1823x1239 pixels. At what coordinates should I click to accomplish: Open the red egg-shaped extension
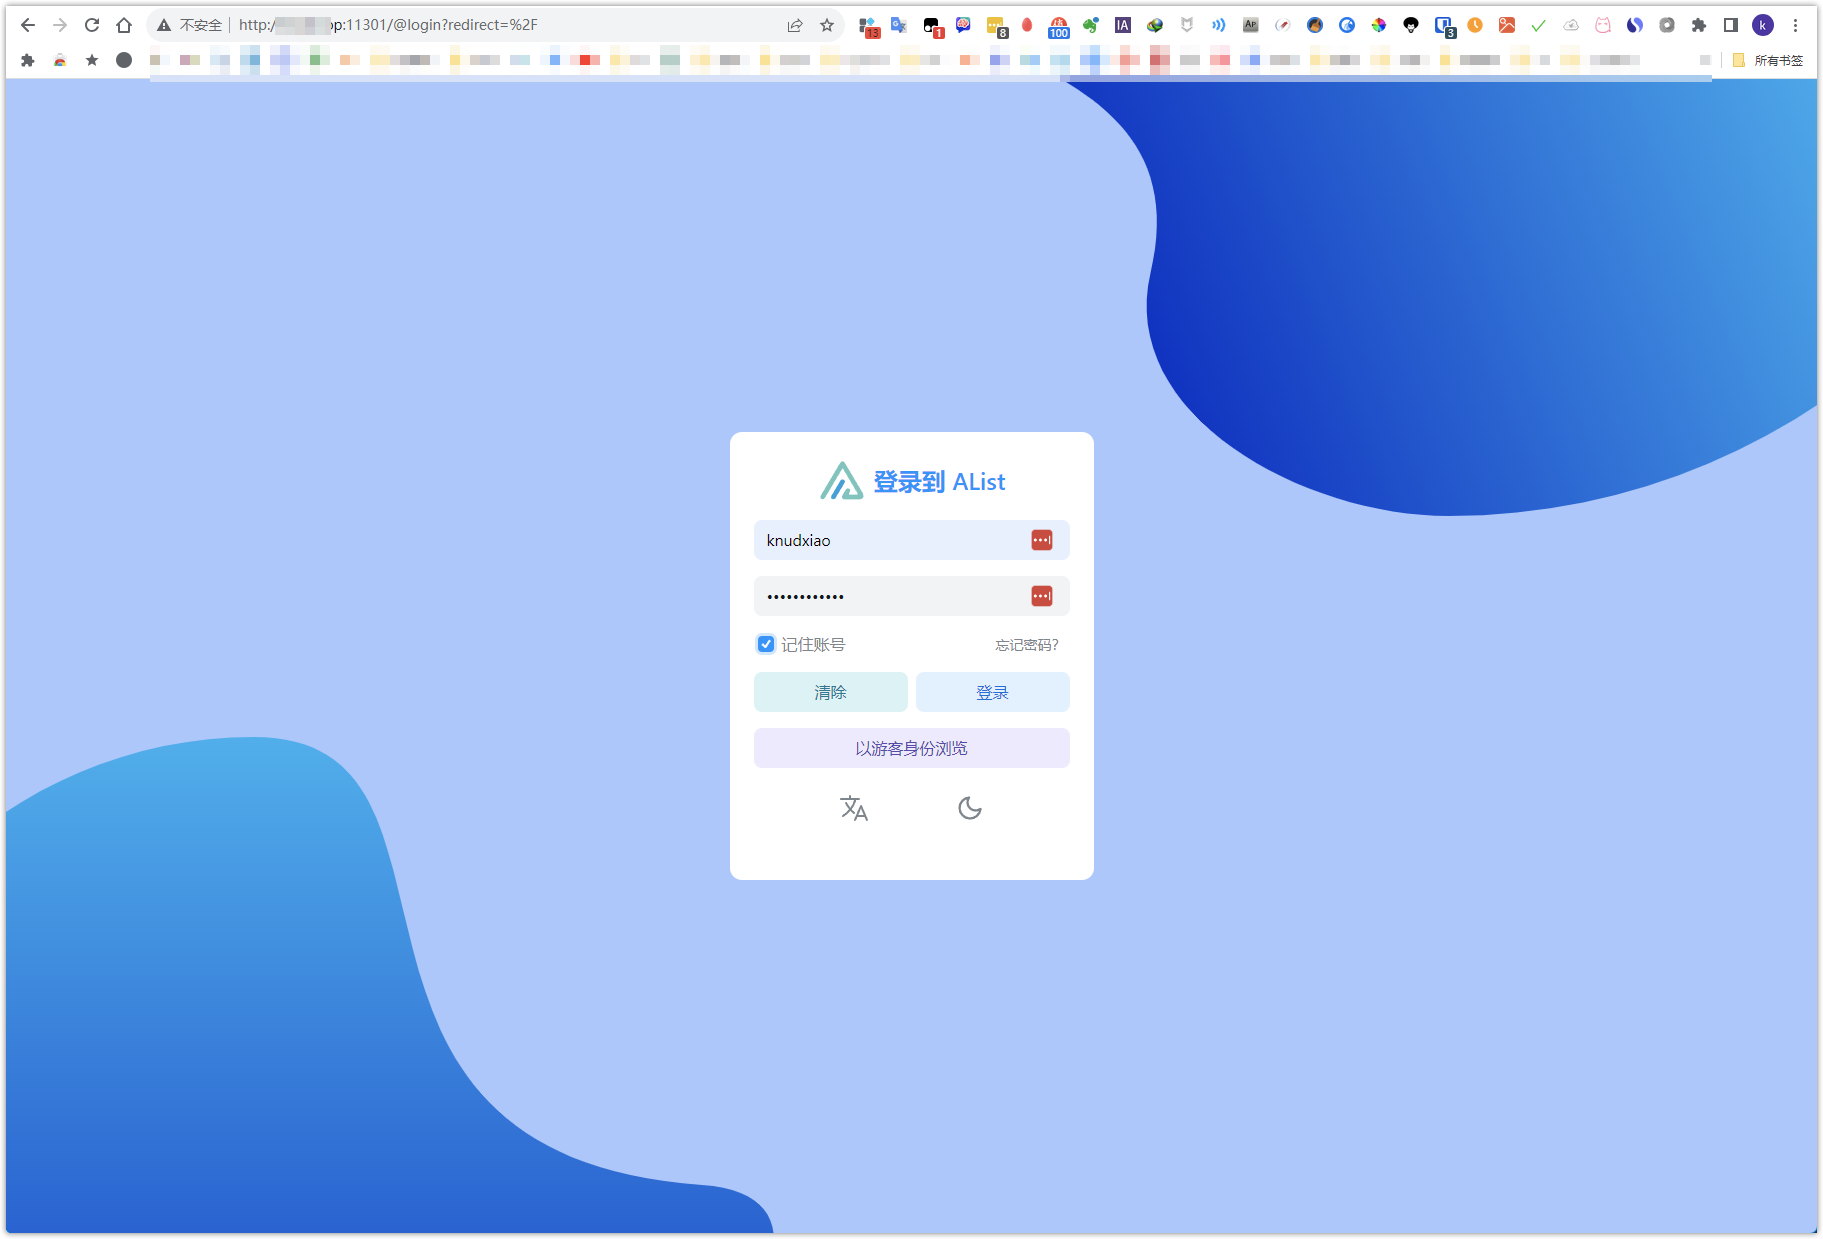coord(1027,25)
